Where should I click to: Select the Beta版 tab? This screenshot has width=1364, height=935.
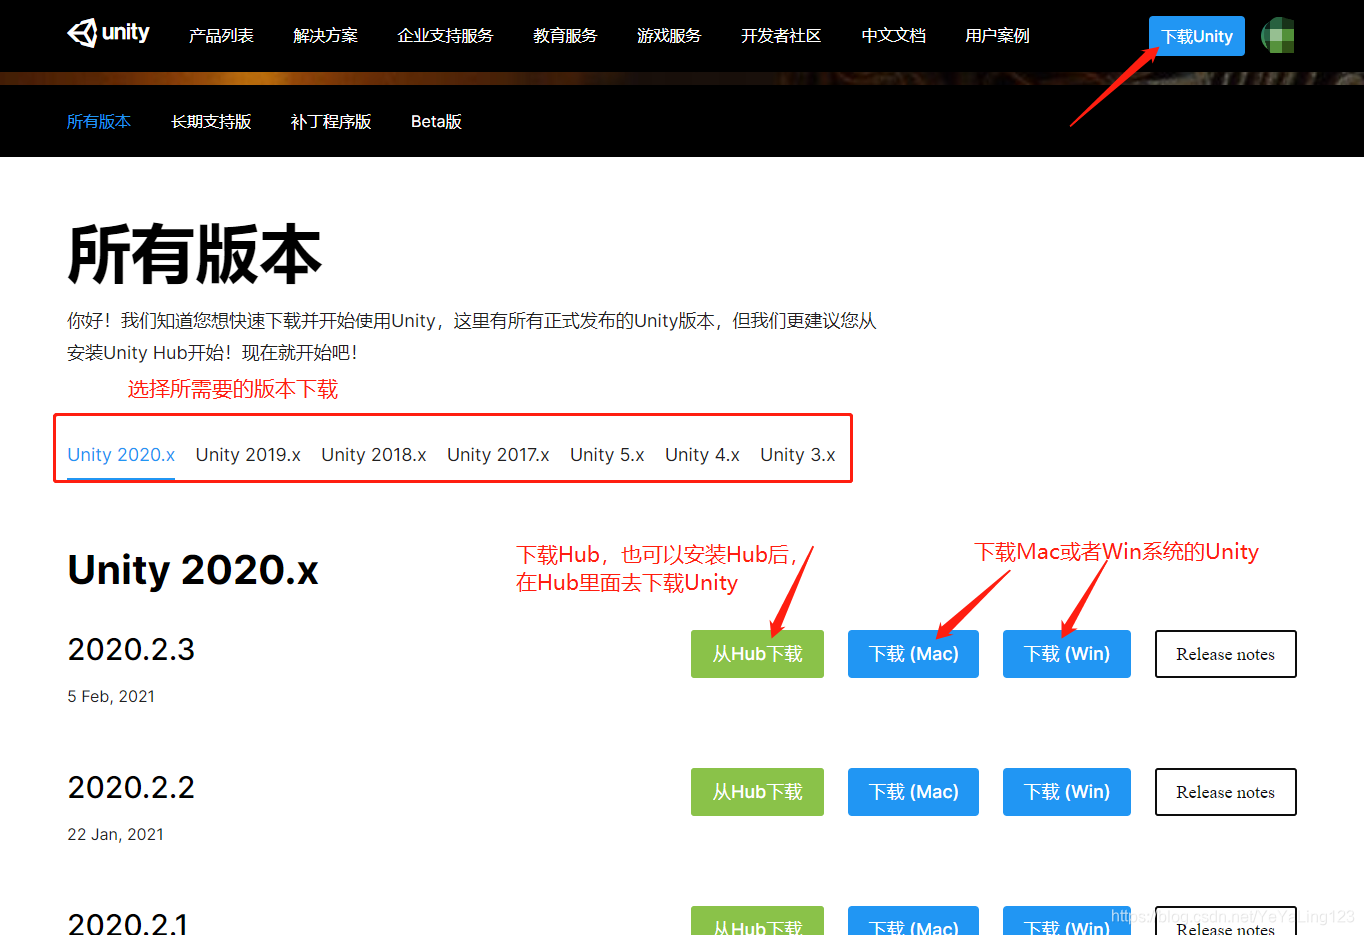coord(436,121)
